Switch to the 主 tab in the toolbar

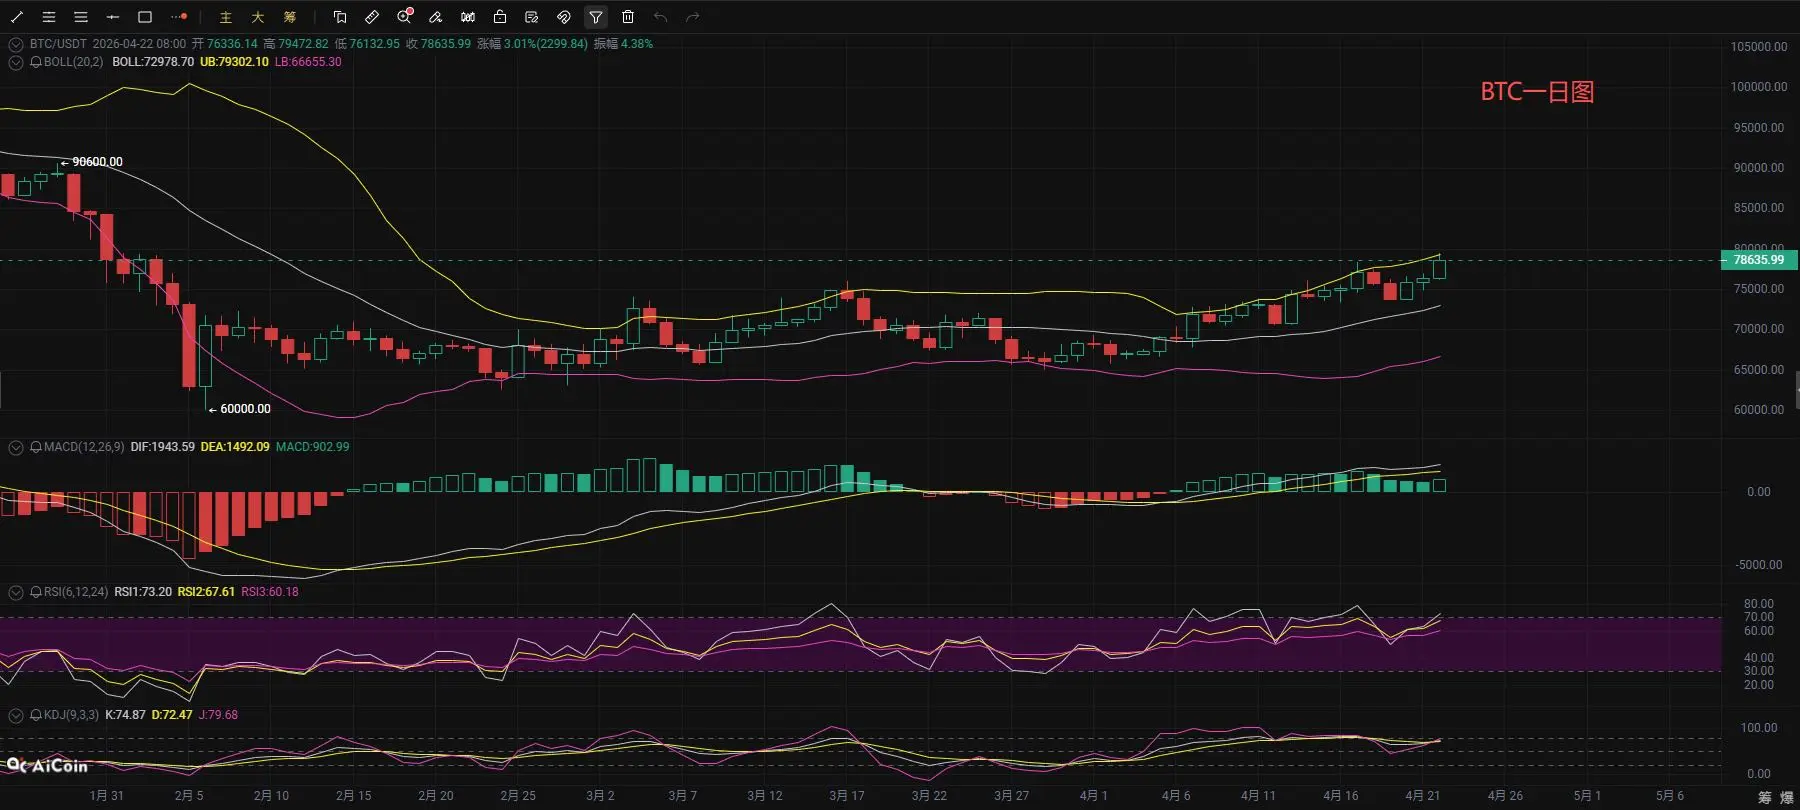[x=226, y=17]
